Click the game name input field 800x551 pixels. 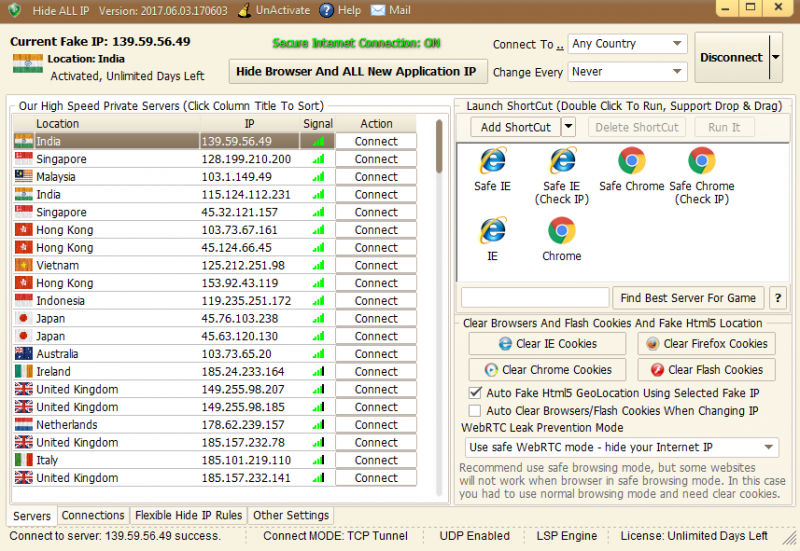(x=535, y=297)
